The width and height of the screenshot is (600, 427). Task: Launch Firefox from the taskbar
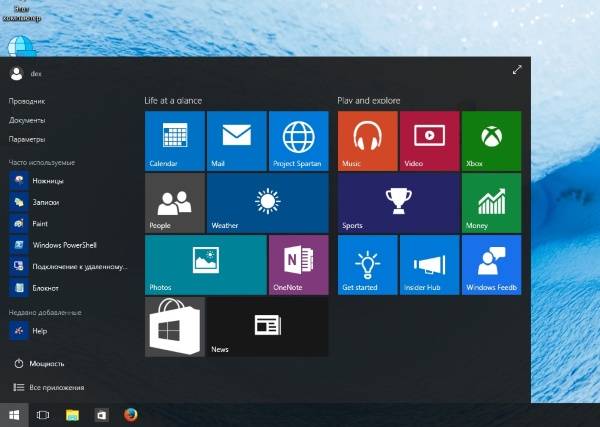(x=130, y=415)
